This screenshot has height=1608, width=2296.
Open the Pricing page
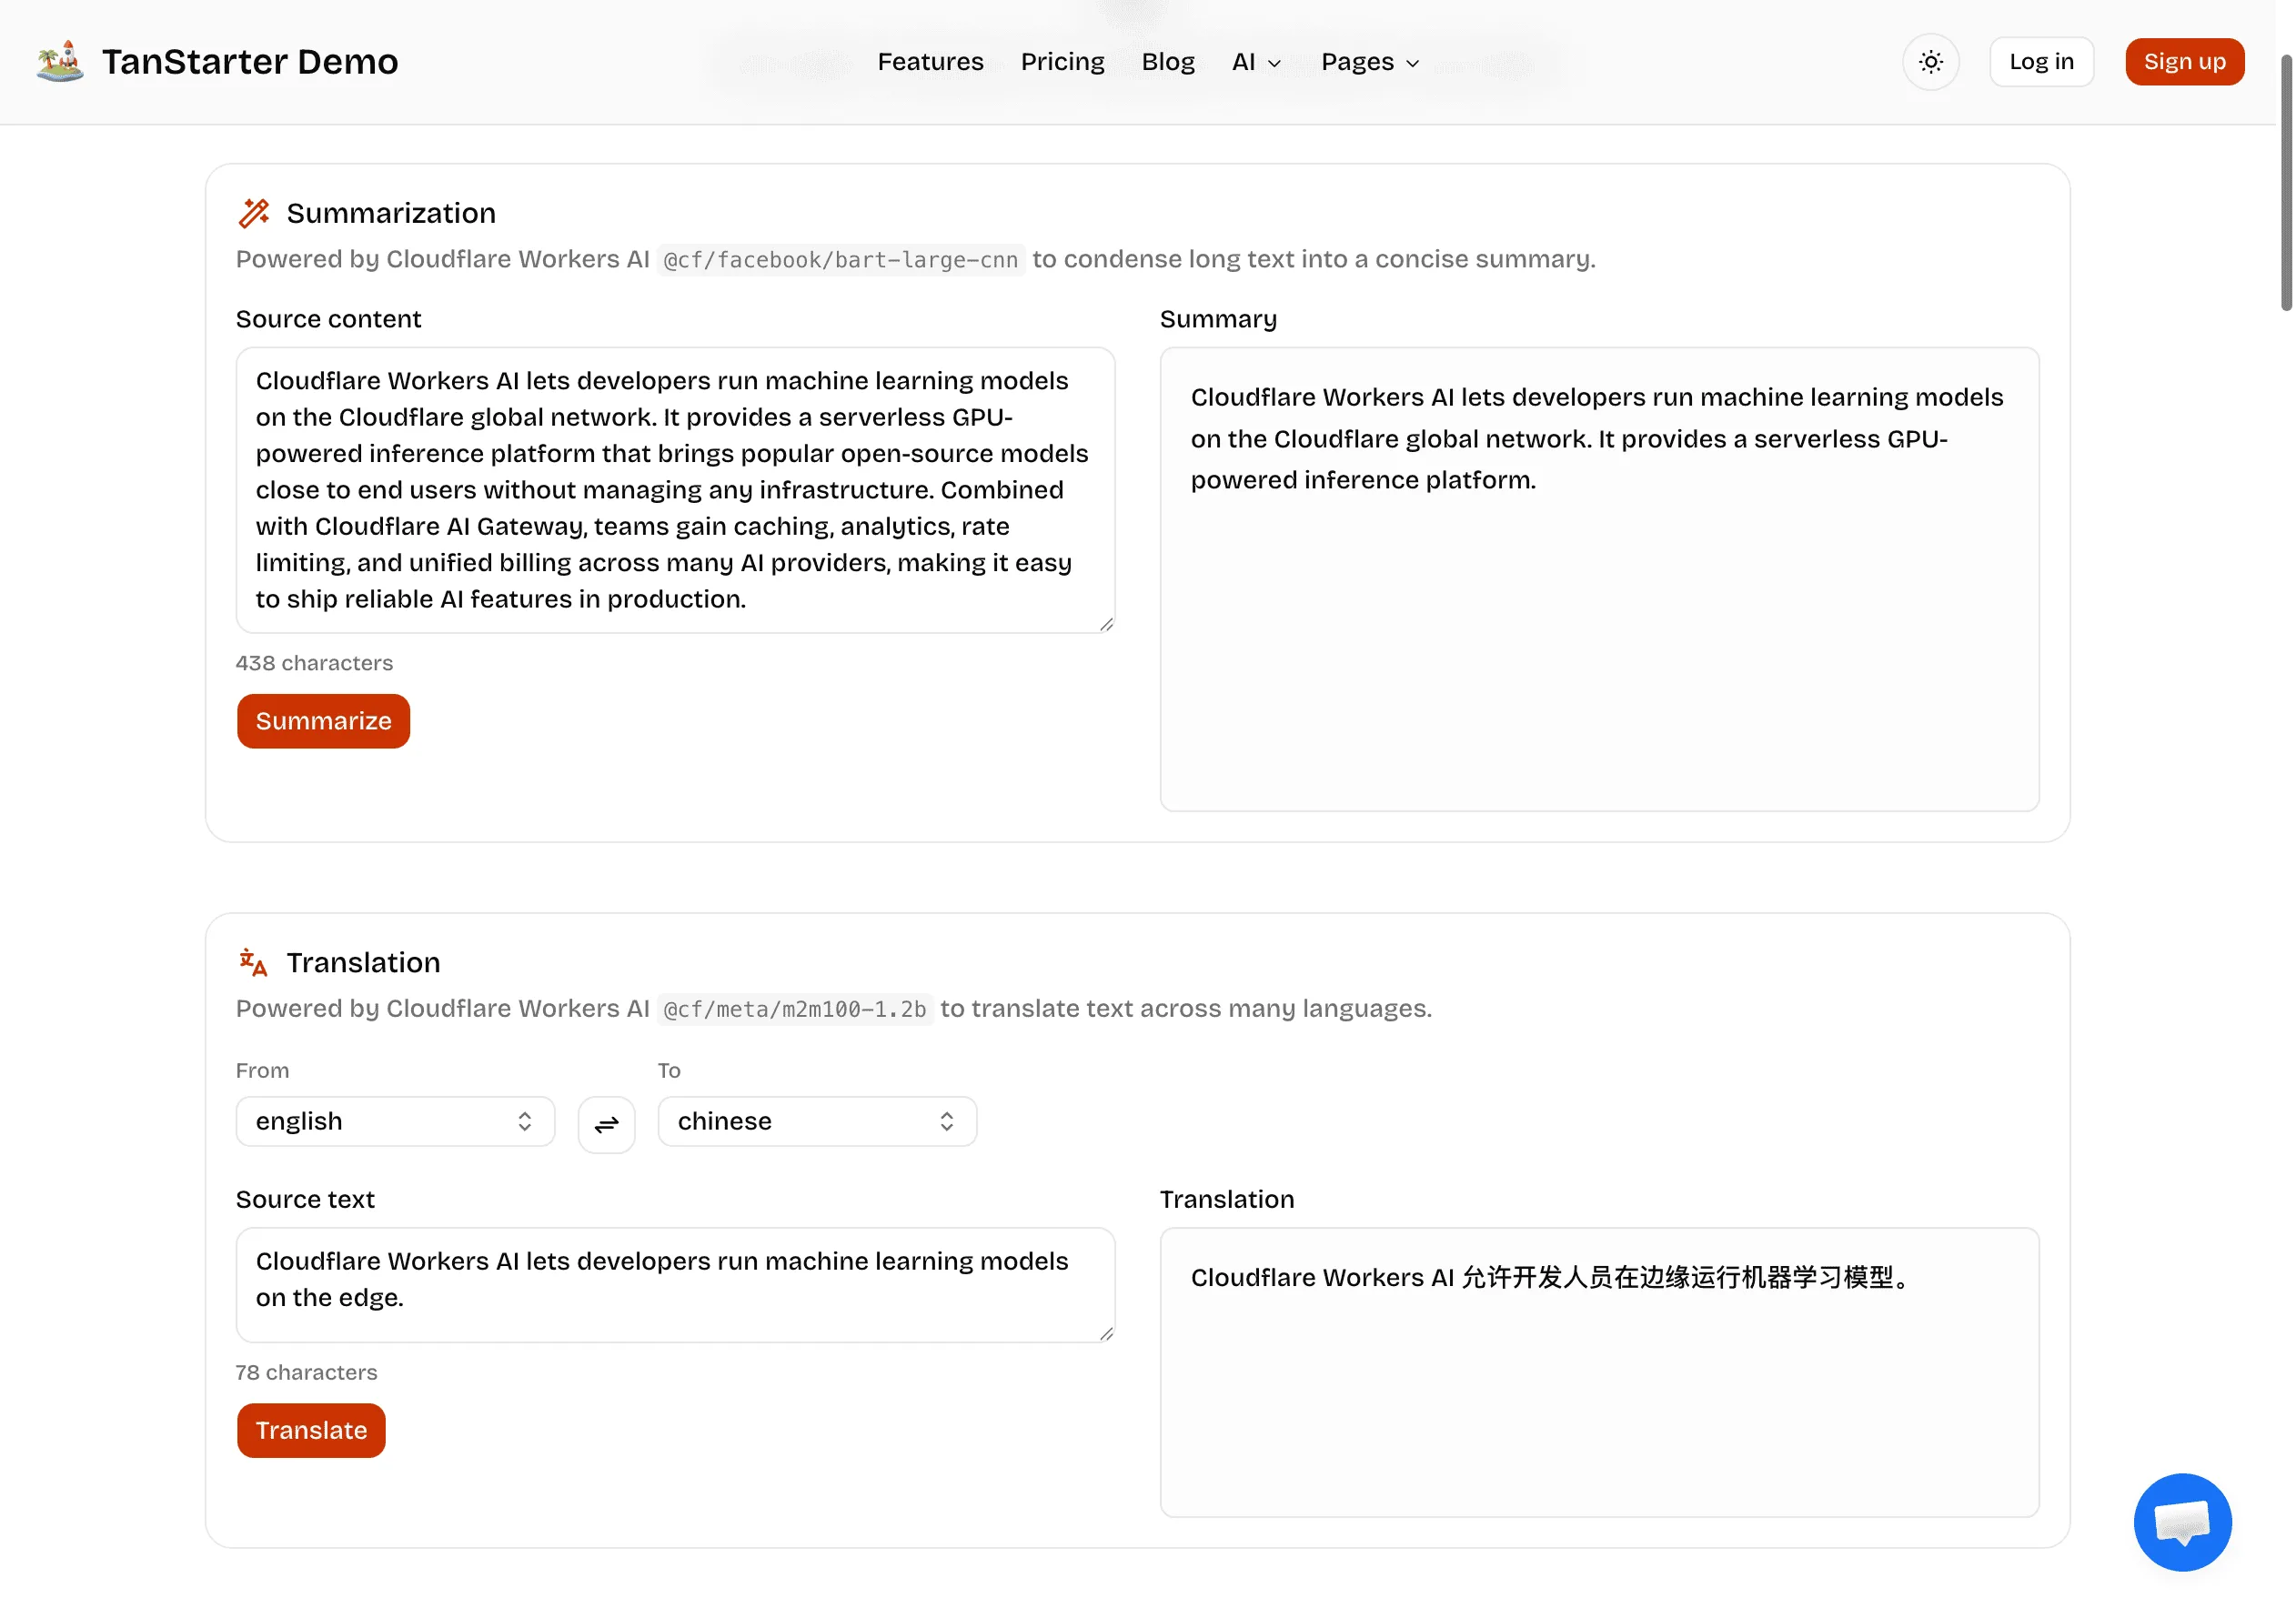coord(1063,62)
